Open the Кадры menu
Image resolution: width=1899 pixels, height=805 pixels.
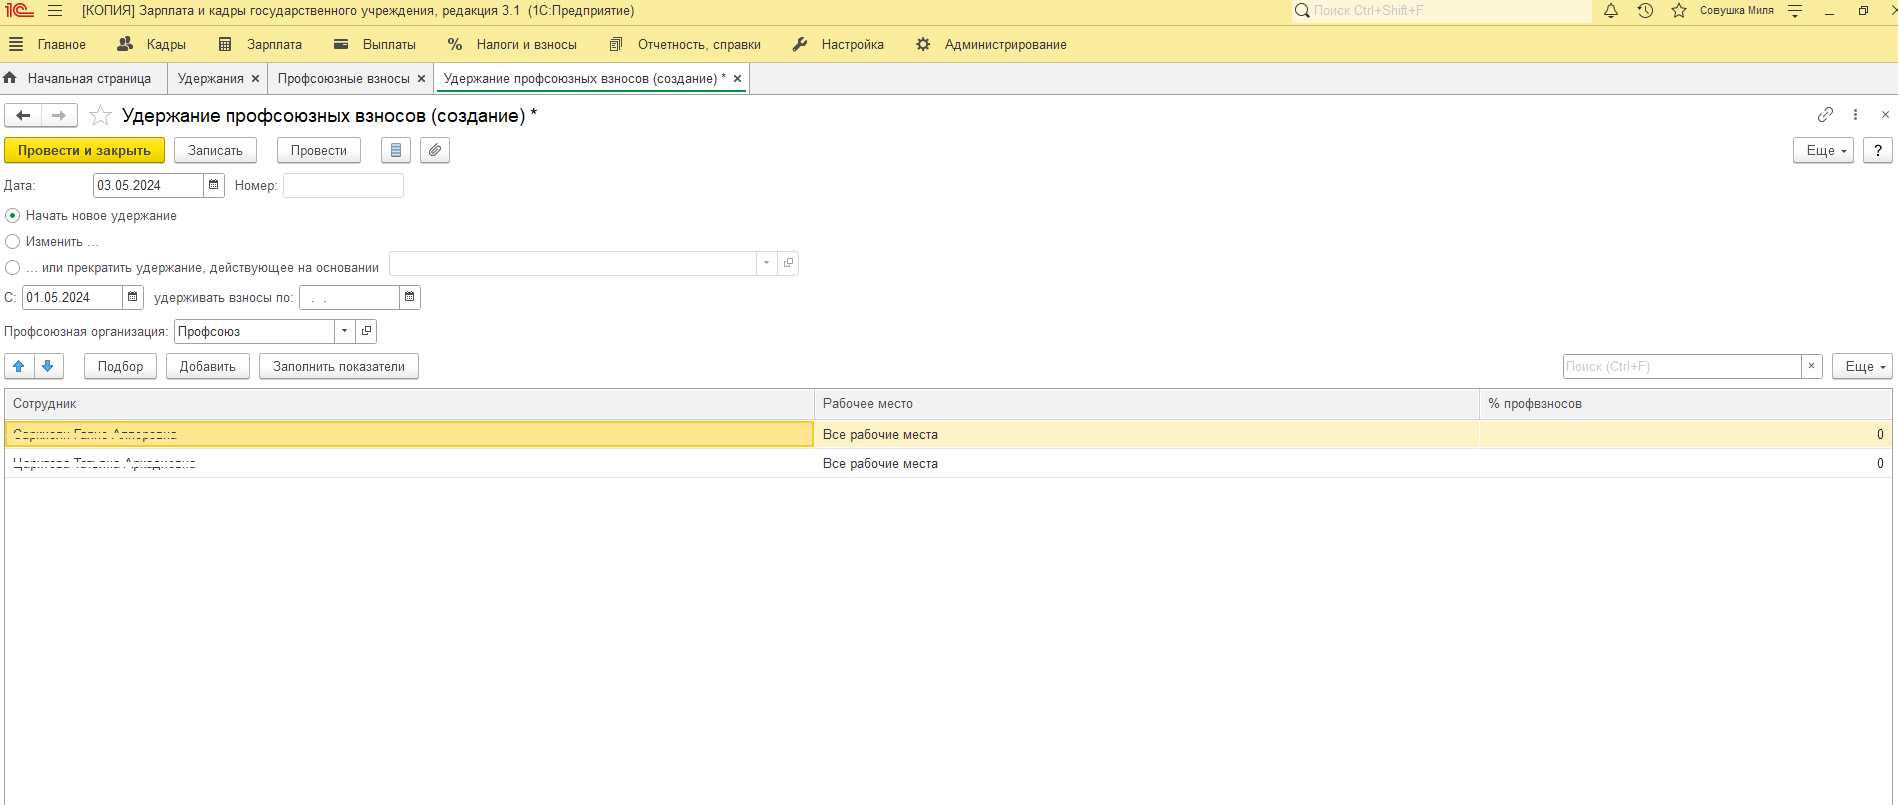151,44
